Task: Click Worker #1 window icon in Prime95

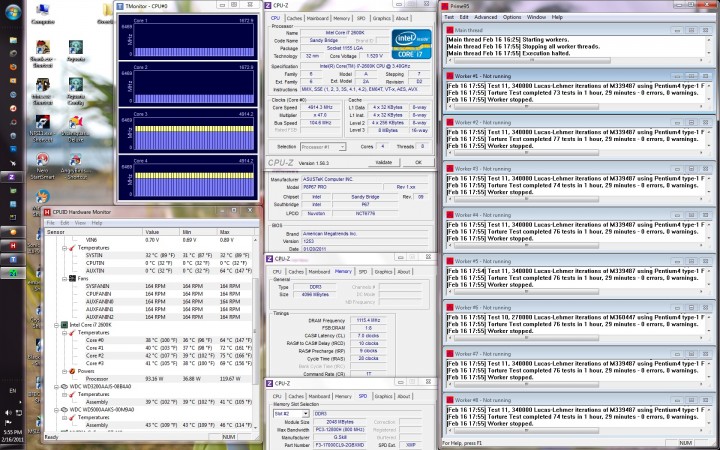Action: point(450,76)
